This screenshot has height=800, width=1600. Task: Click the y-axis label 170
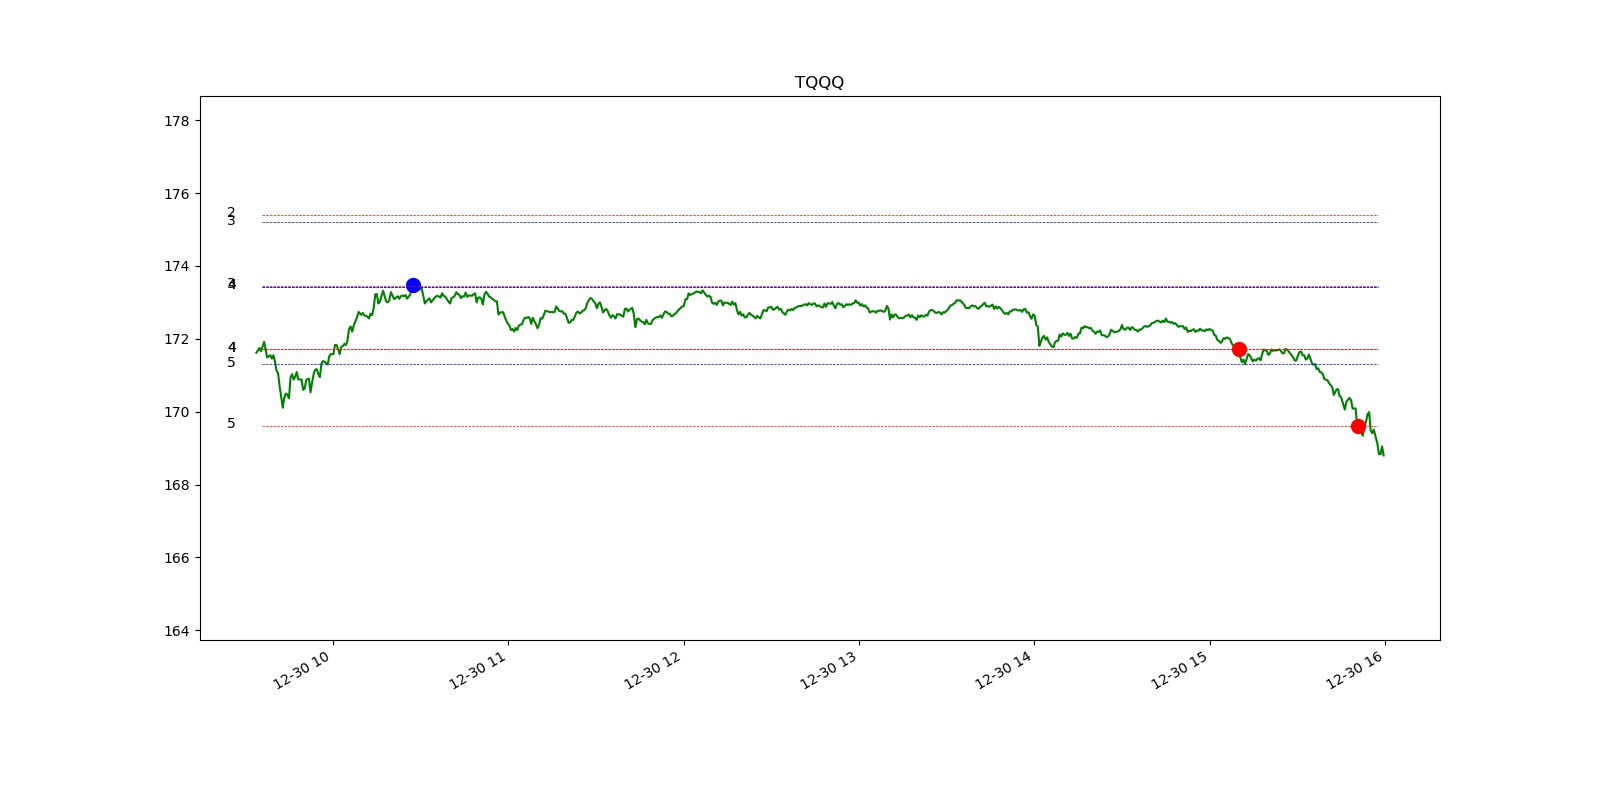tap(176, 412)
